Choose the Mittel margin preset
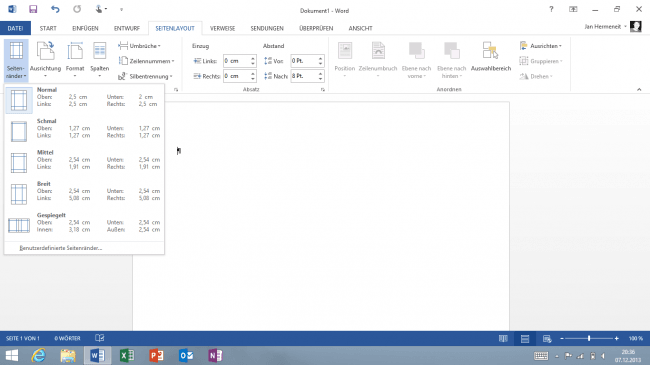 coord(84,163)
